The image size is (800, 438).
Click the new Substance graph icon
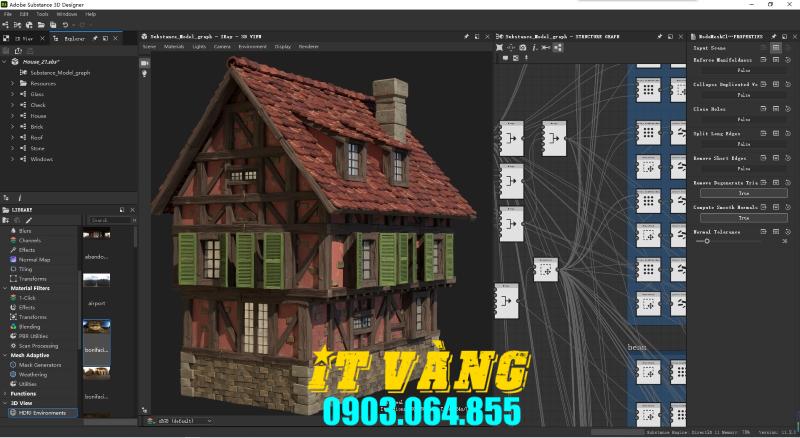(x=5, y=25)
